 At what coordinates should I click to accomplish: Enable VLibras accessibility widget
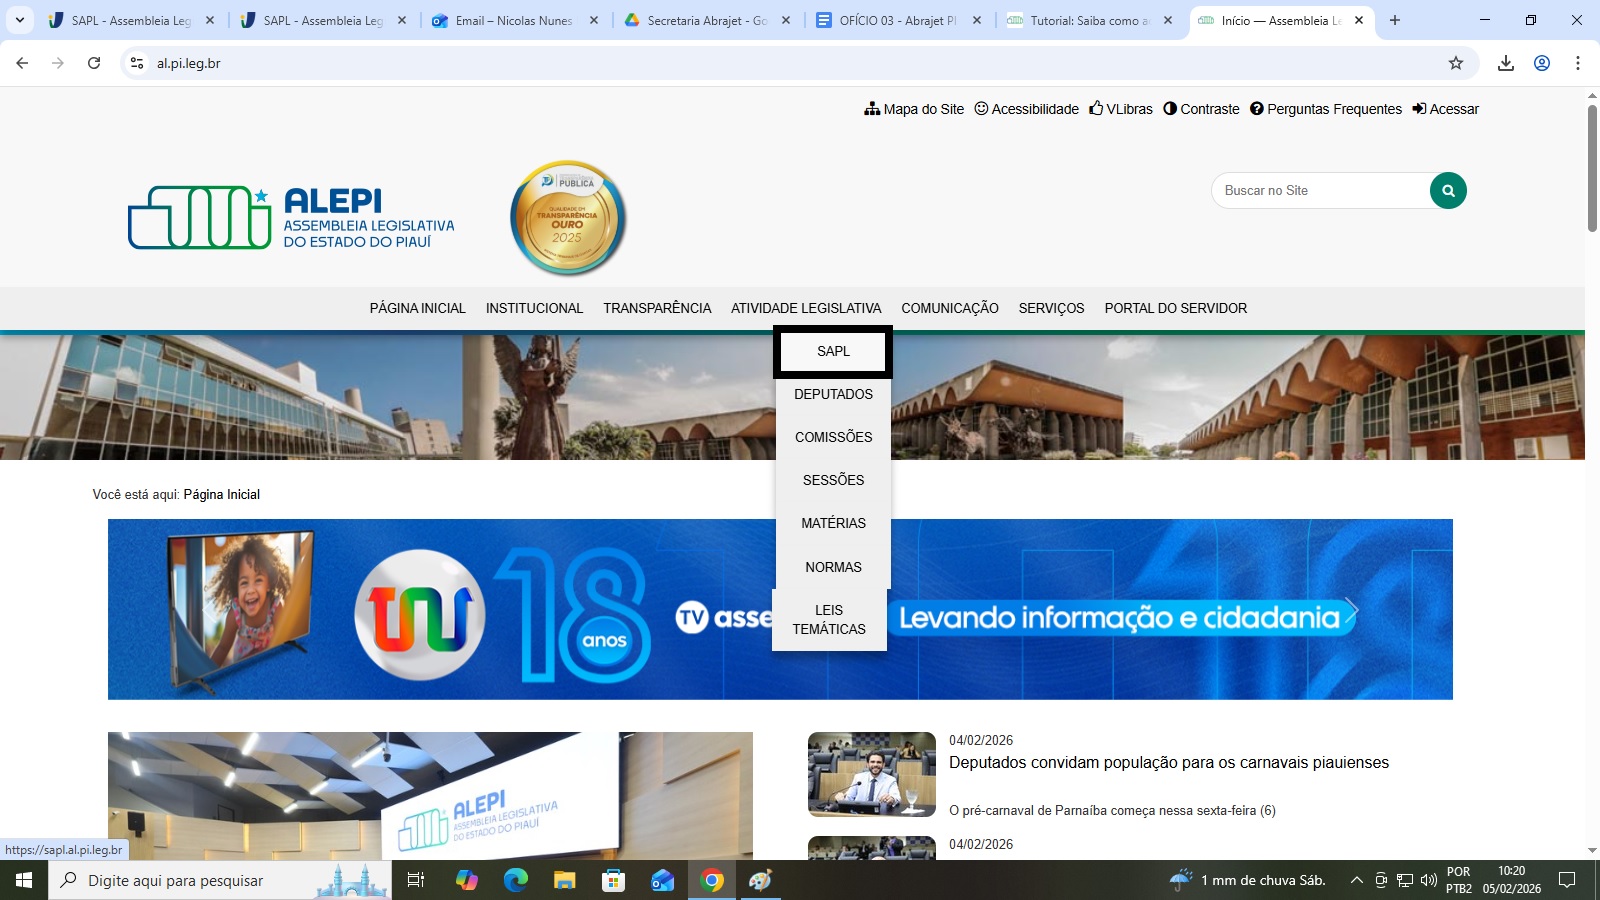[x=1121, y=109]
